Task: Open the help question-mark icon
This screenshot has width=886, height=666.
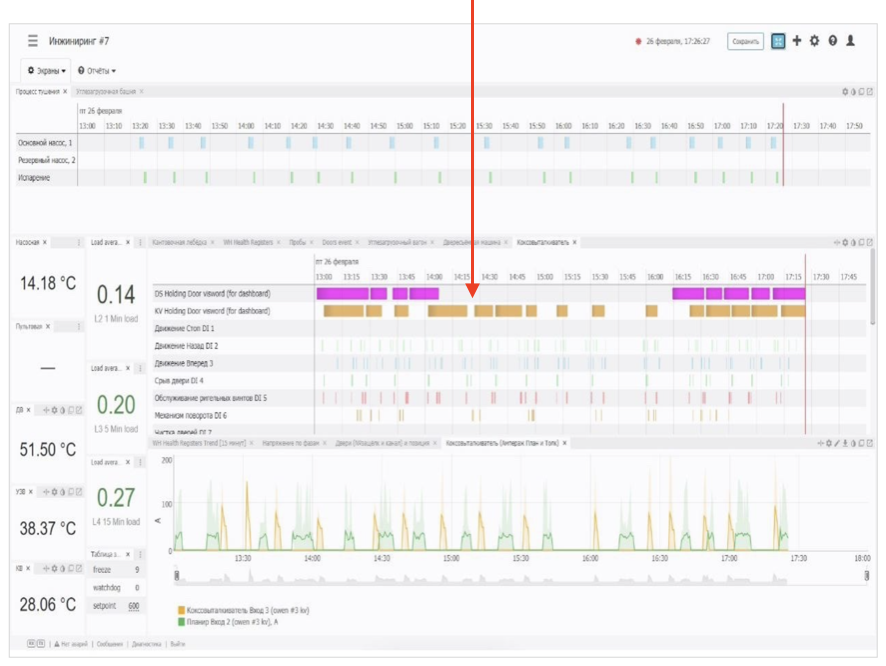Action: coord(832,41)
